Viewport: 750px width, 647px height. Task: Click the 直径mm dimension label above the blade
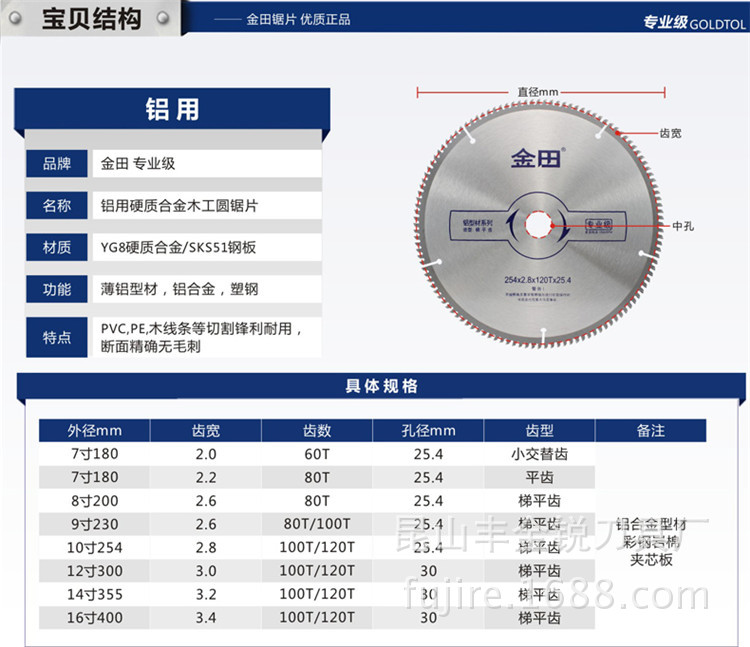pyautogui.click(x=538, y=91)
